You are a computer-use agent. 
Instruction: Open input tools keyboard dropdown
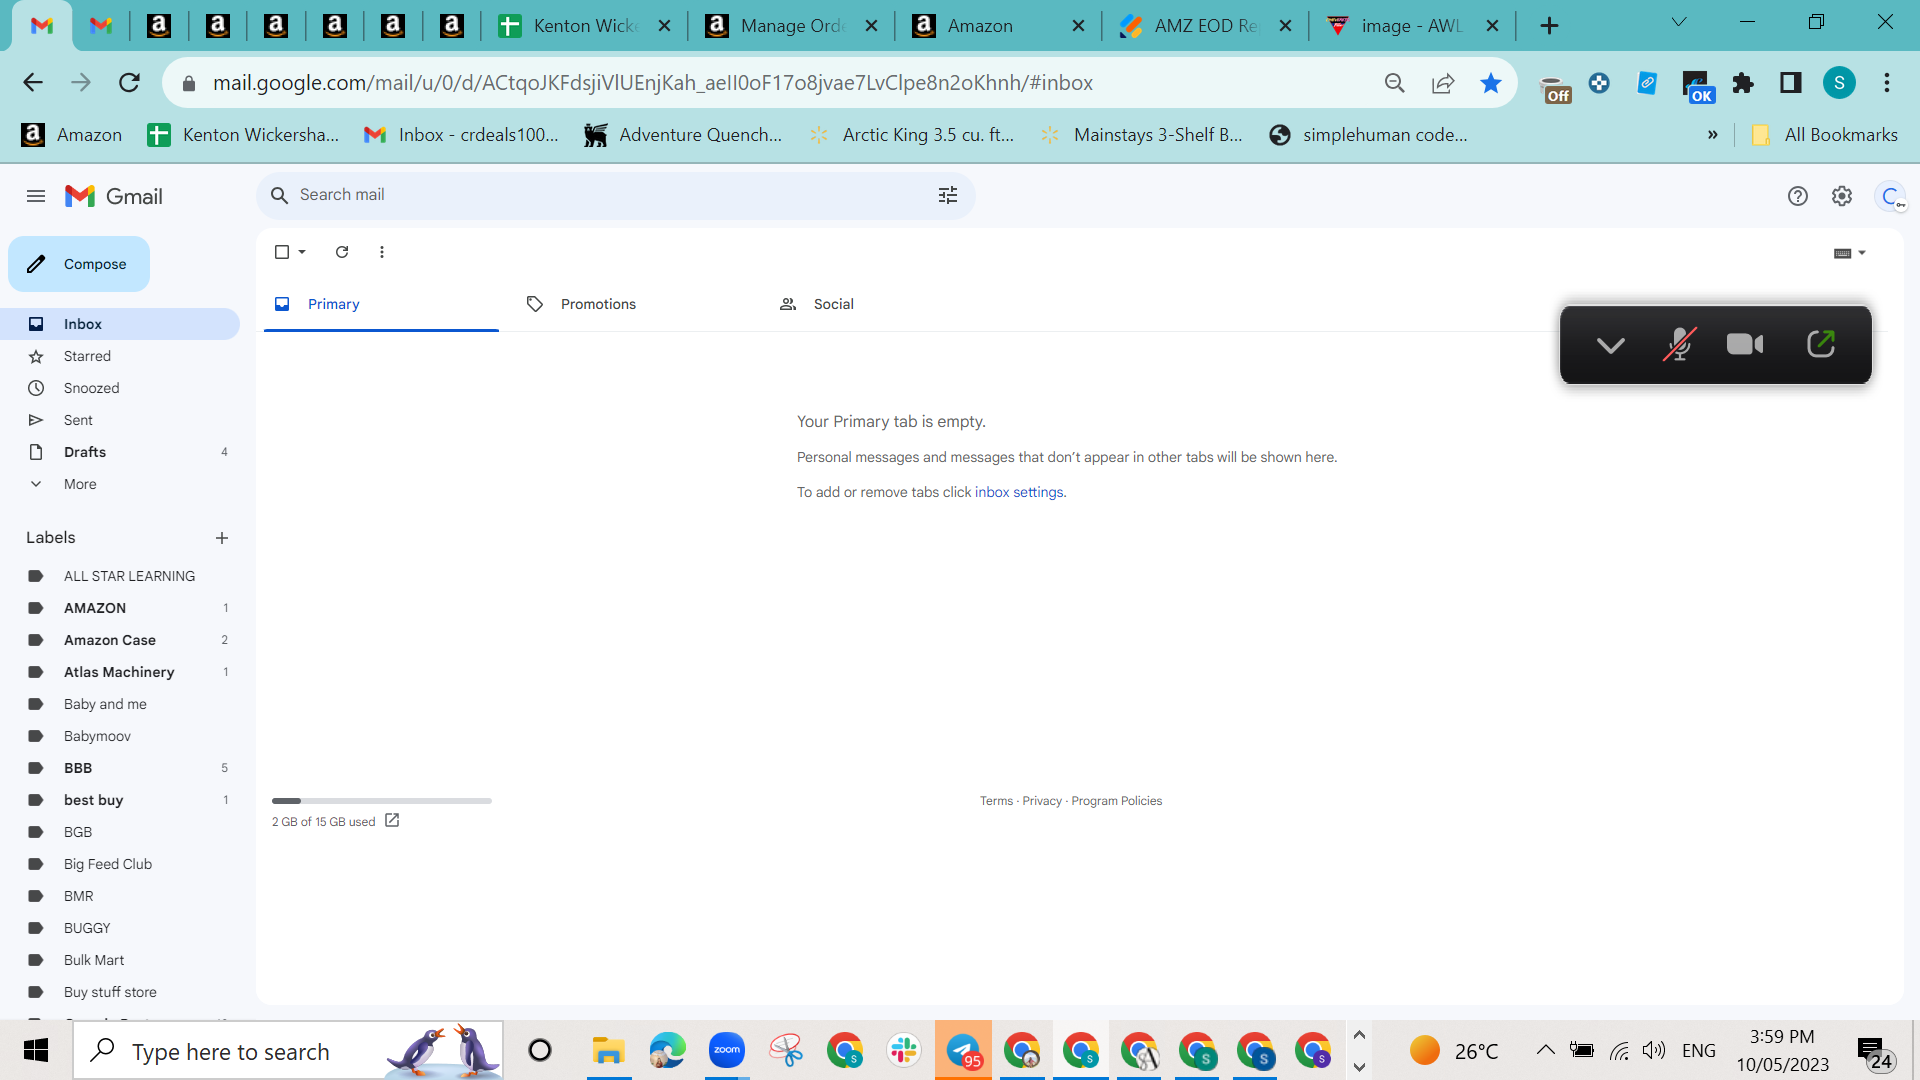click(1850, 253)
